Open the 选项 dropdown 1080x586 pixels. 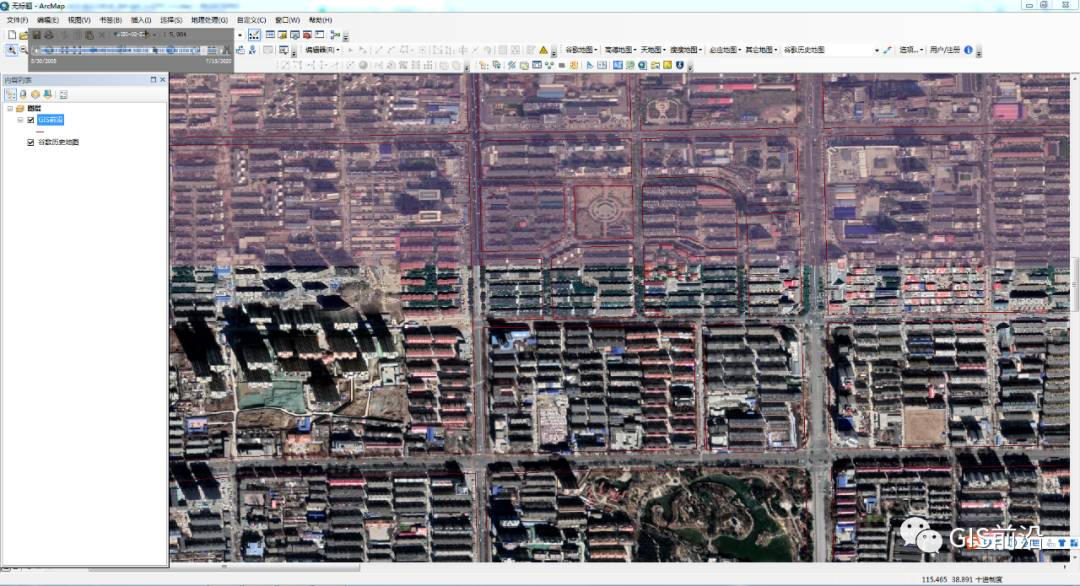[x=911, y=50]
